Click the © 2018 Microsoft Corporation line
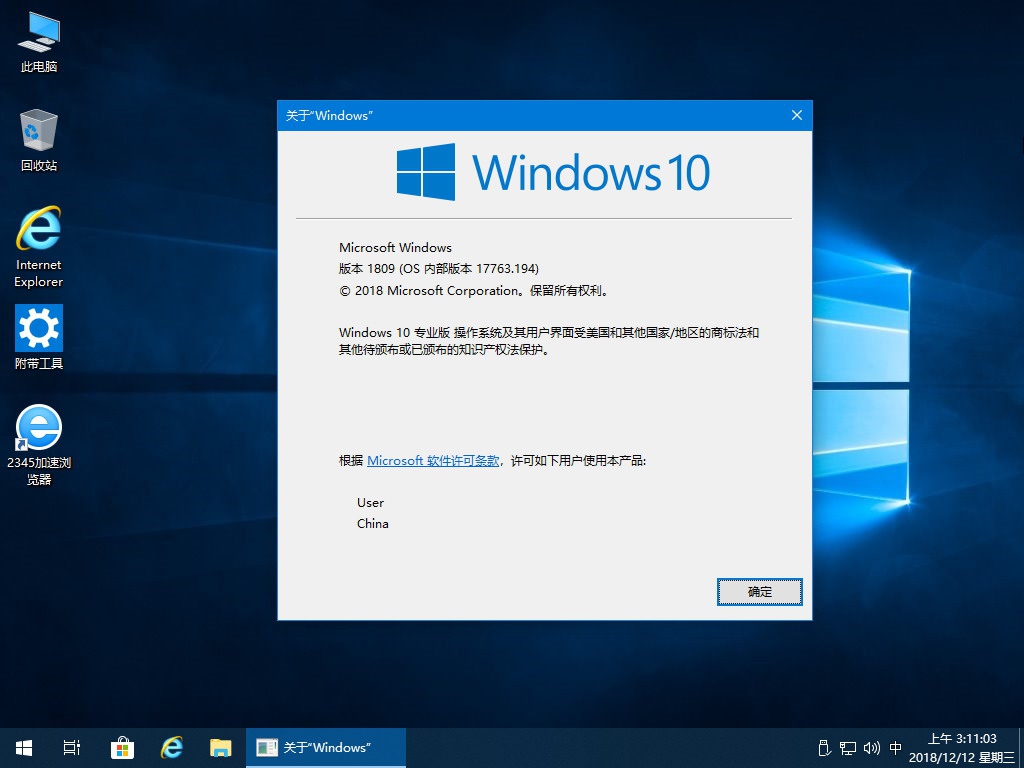 tap(475, 291)
